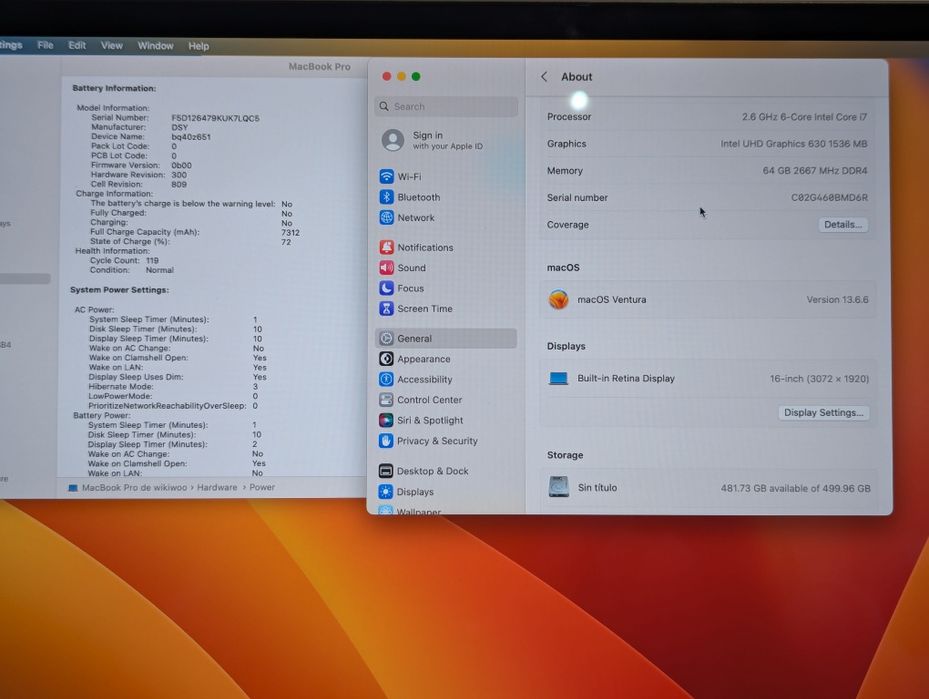The height and width of the screenshot is (699, 929).
Task: Select the Notifications label in sidebar
Action: [425, 248]
